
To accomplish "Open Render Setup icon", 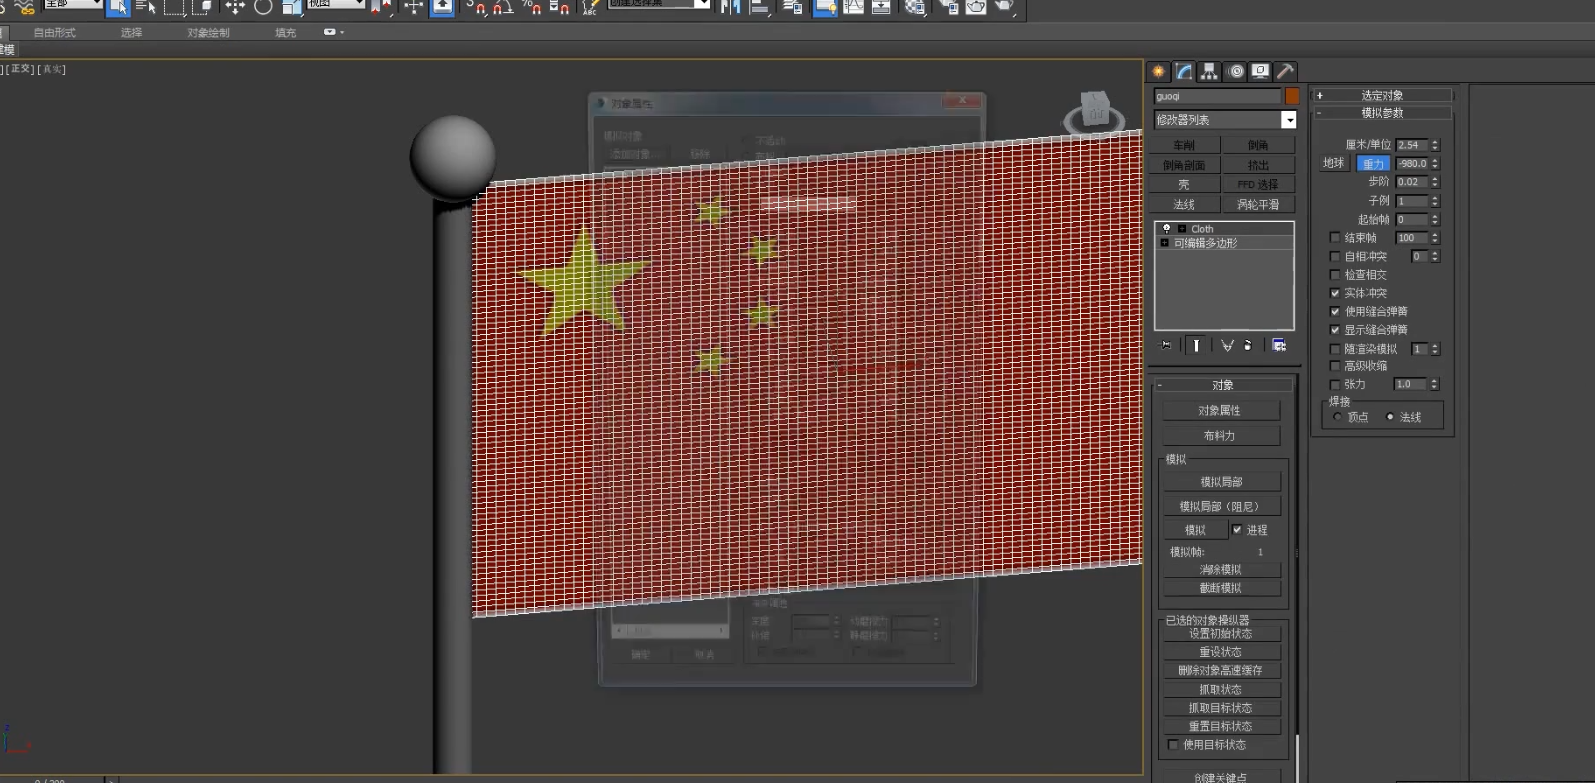I will 948,7.
